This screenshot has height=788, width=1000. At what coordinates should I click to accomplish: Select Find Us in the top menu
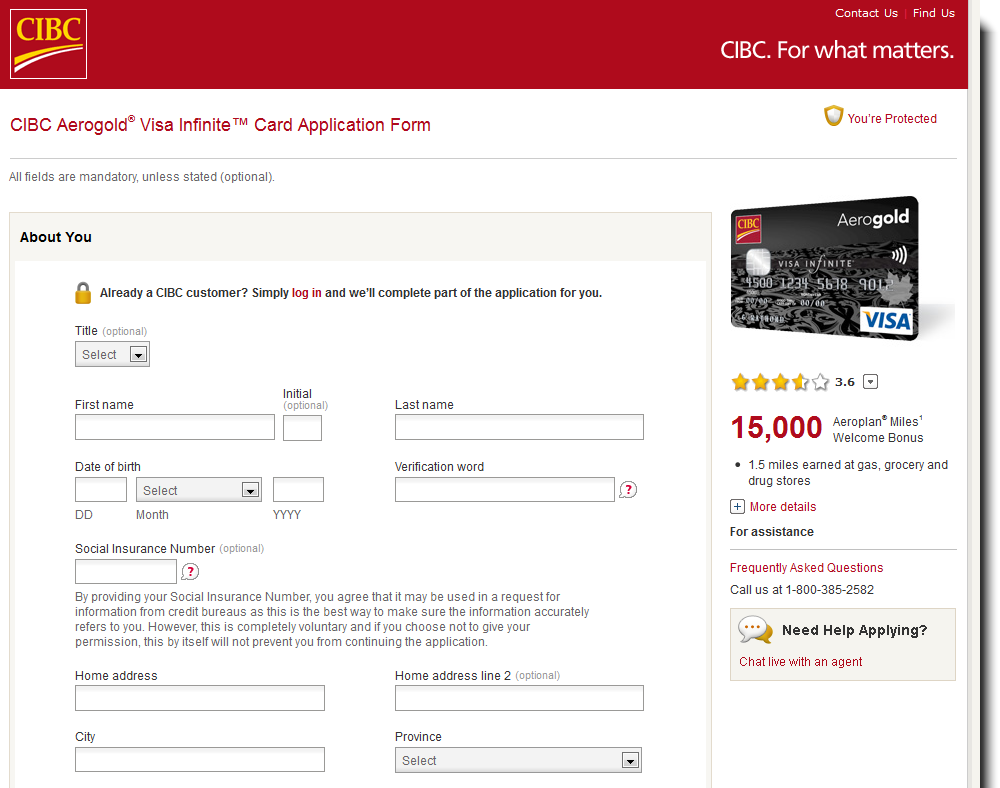click(933, 13)
